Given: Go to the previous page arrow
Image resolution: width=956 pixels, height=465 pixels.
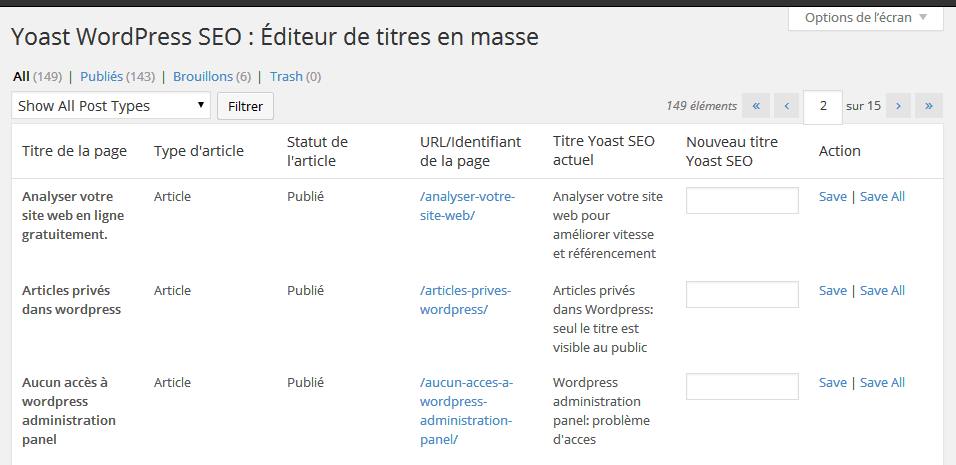Looking at the screenshot, I should pos(787,105).
